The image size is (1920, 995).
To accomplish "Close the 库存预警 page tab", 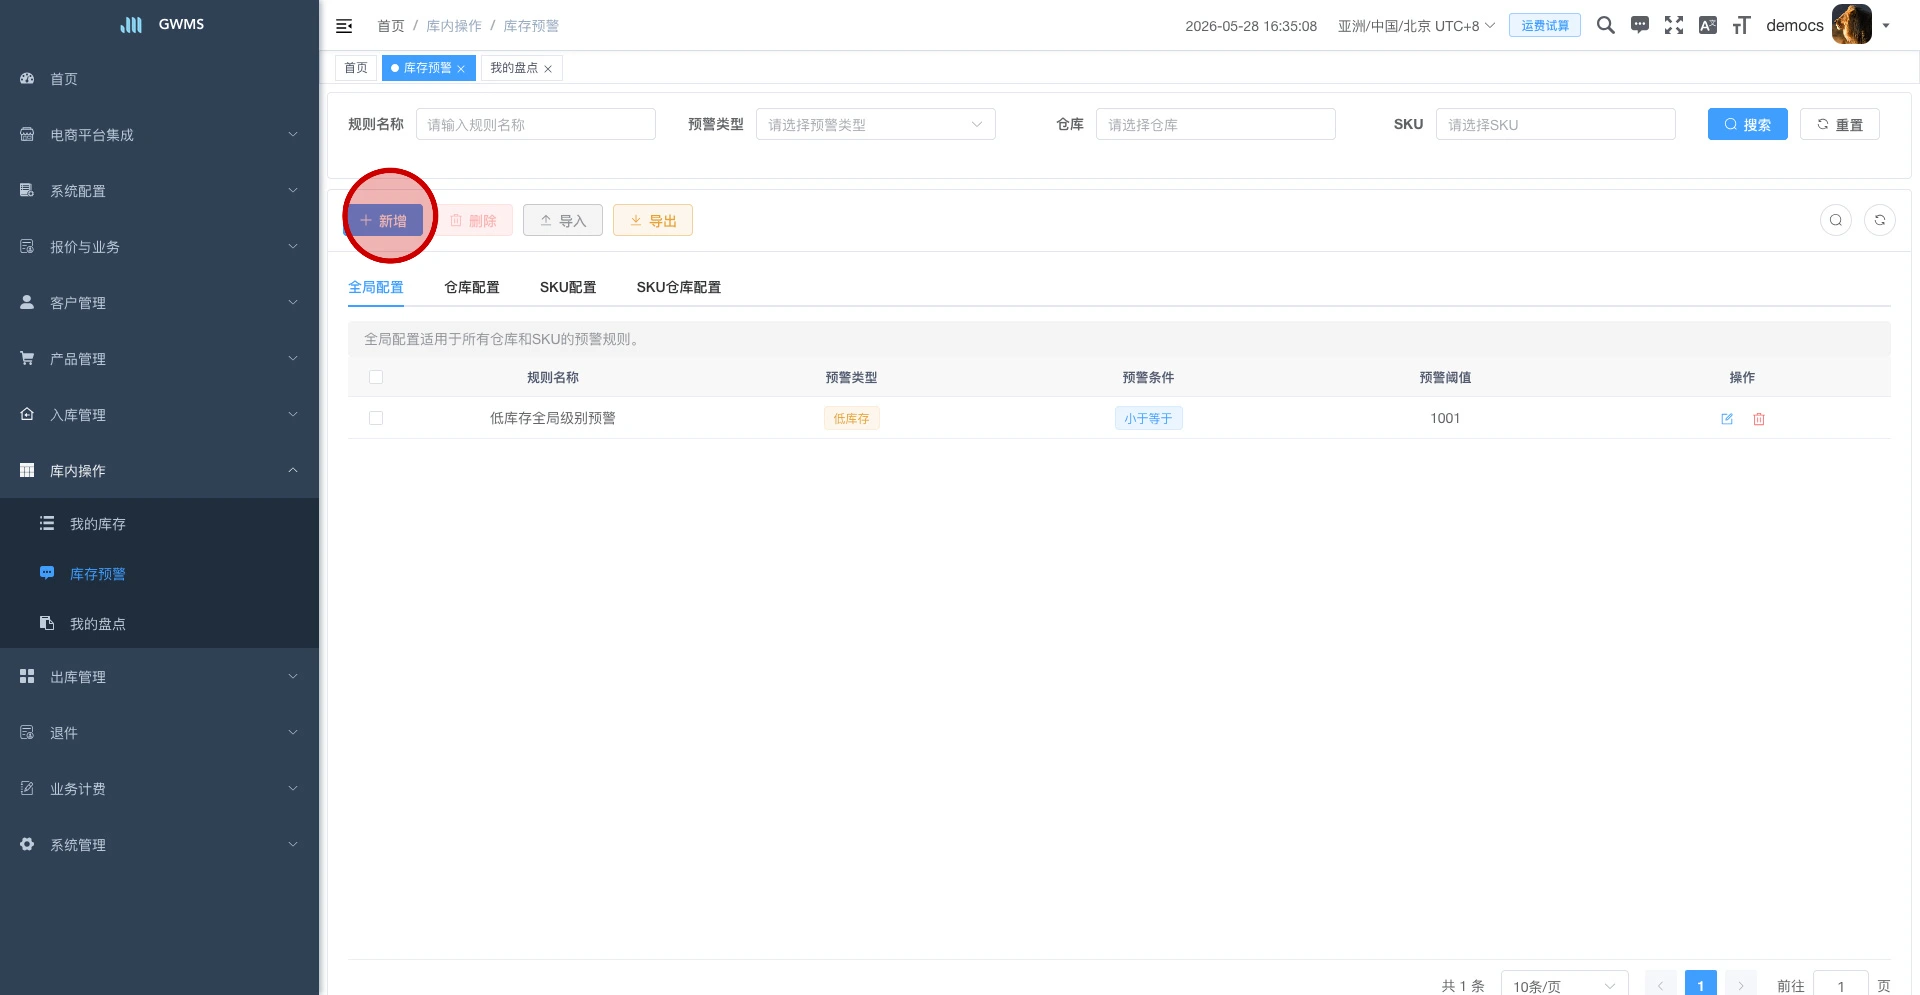I will coord(461,69).
